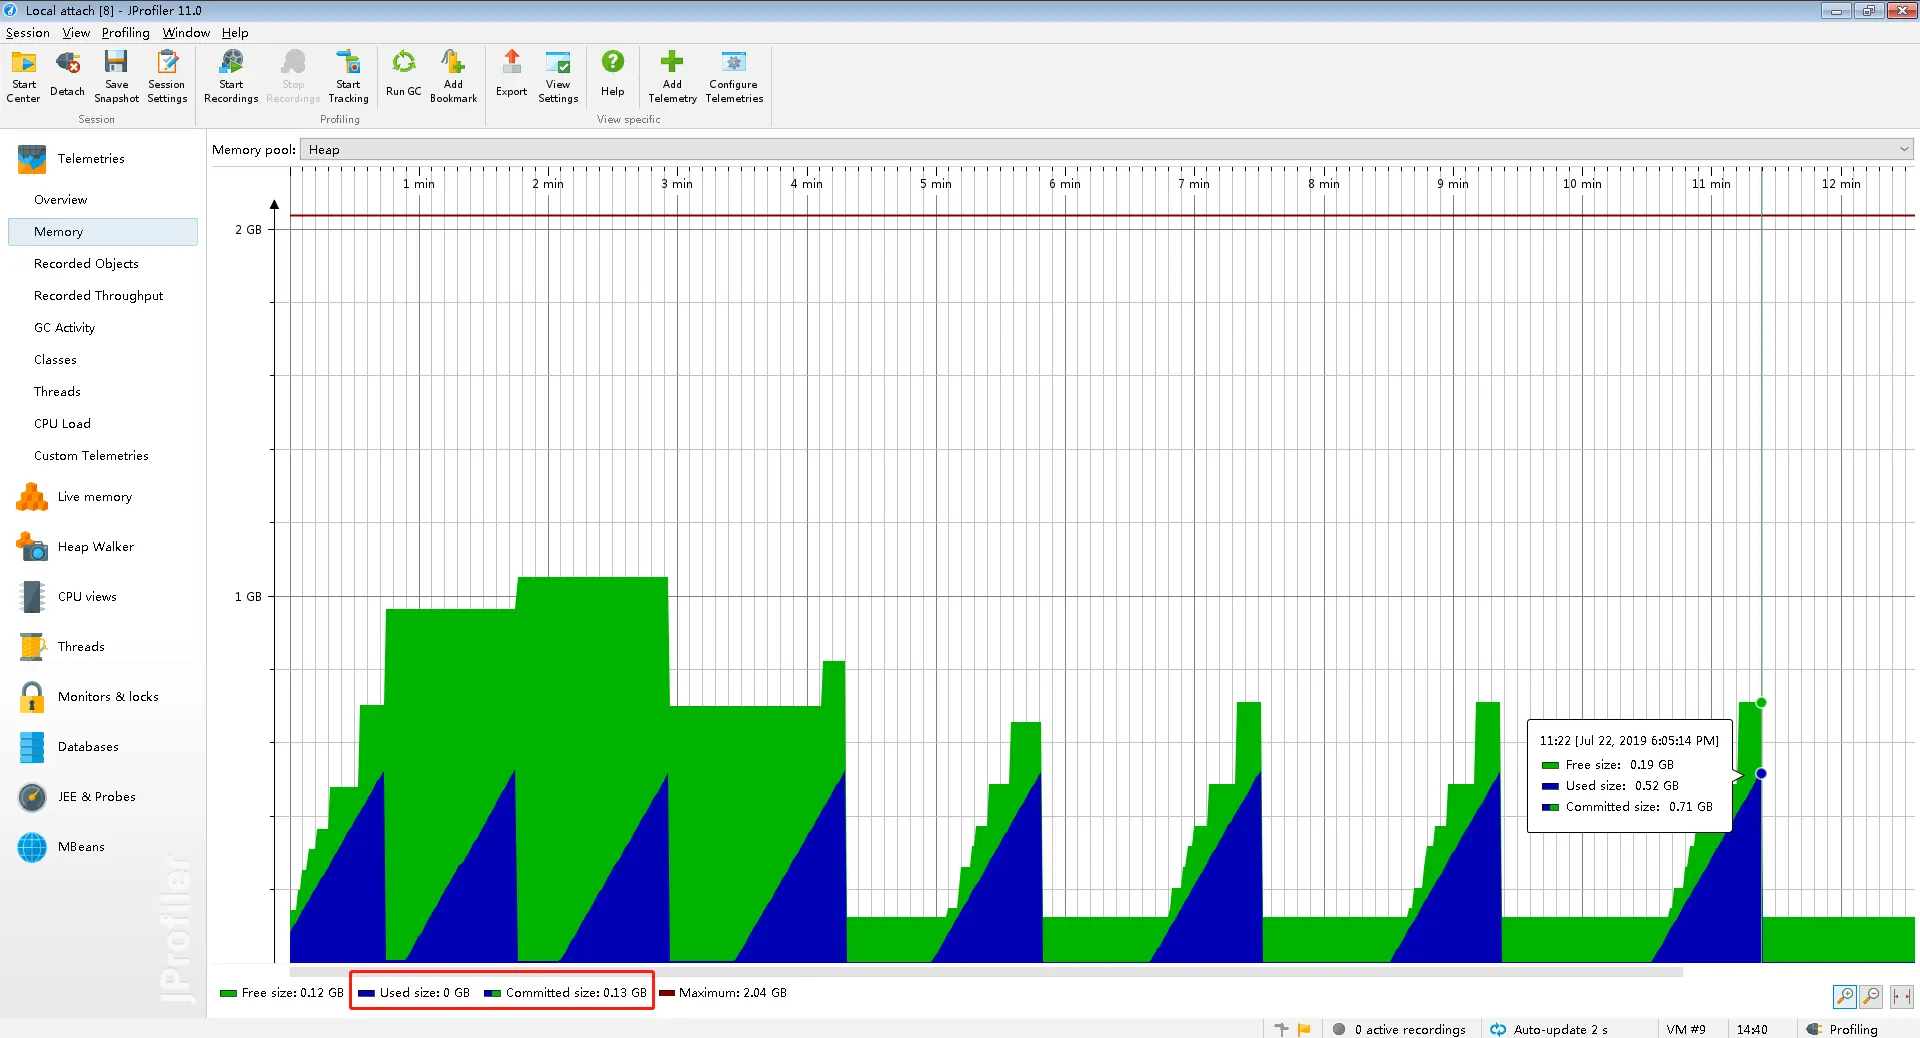Open the Profiling menu
The height and width of the screenshot is (1038, 1920).
[x=125, y=33]
